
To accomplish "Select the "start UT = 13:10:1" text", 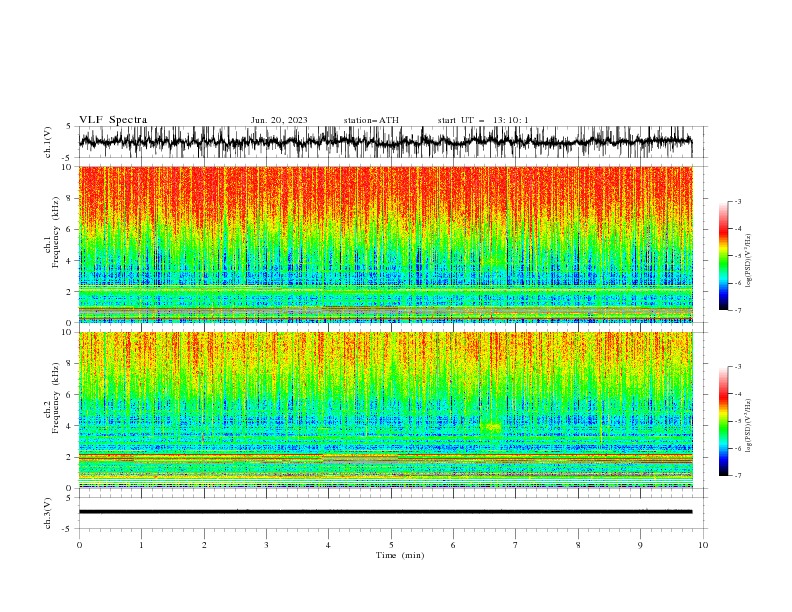I will click(483, 120).
